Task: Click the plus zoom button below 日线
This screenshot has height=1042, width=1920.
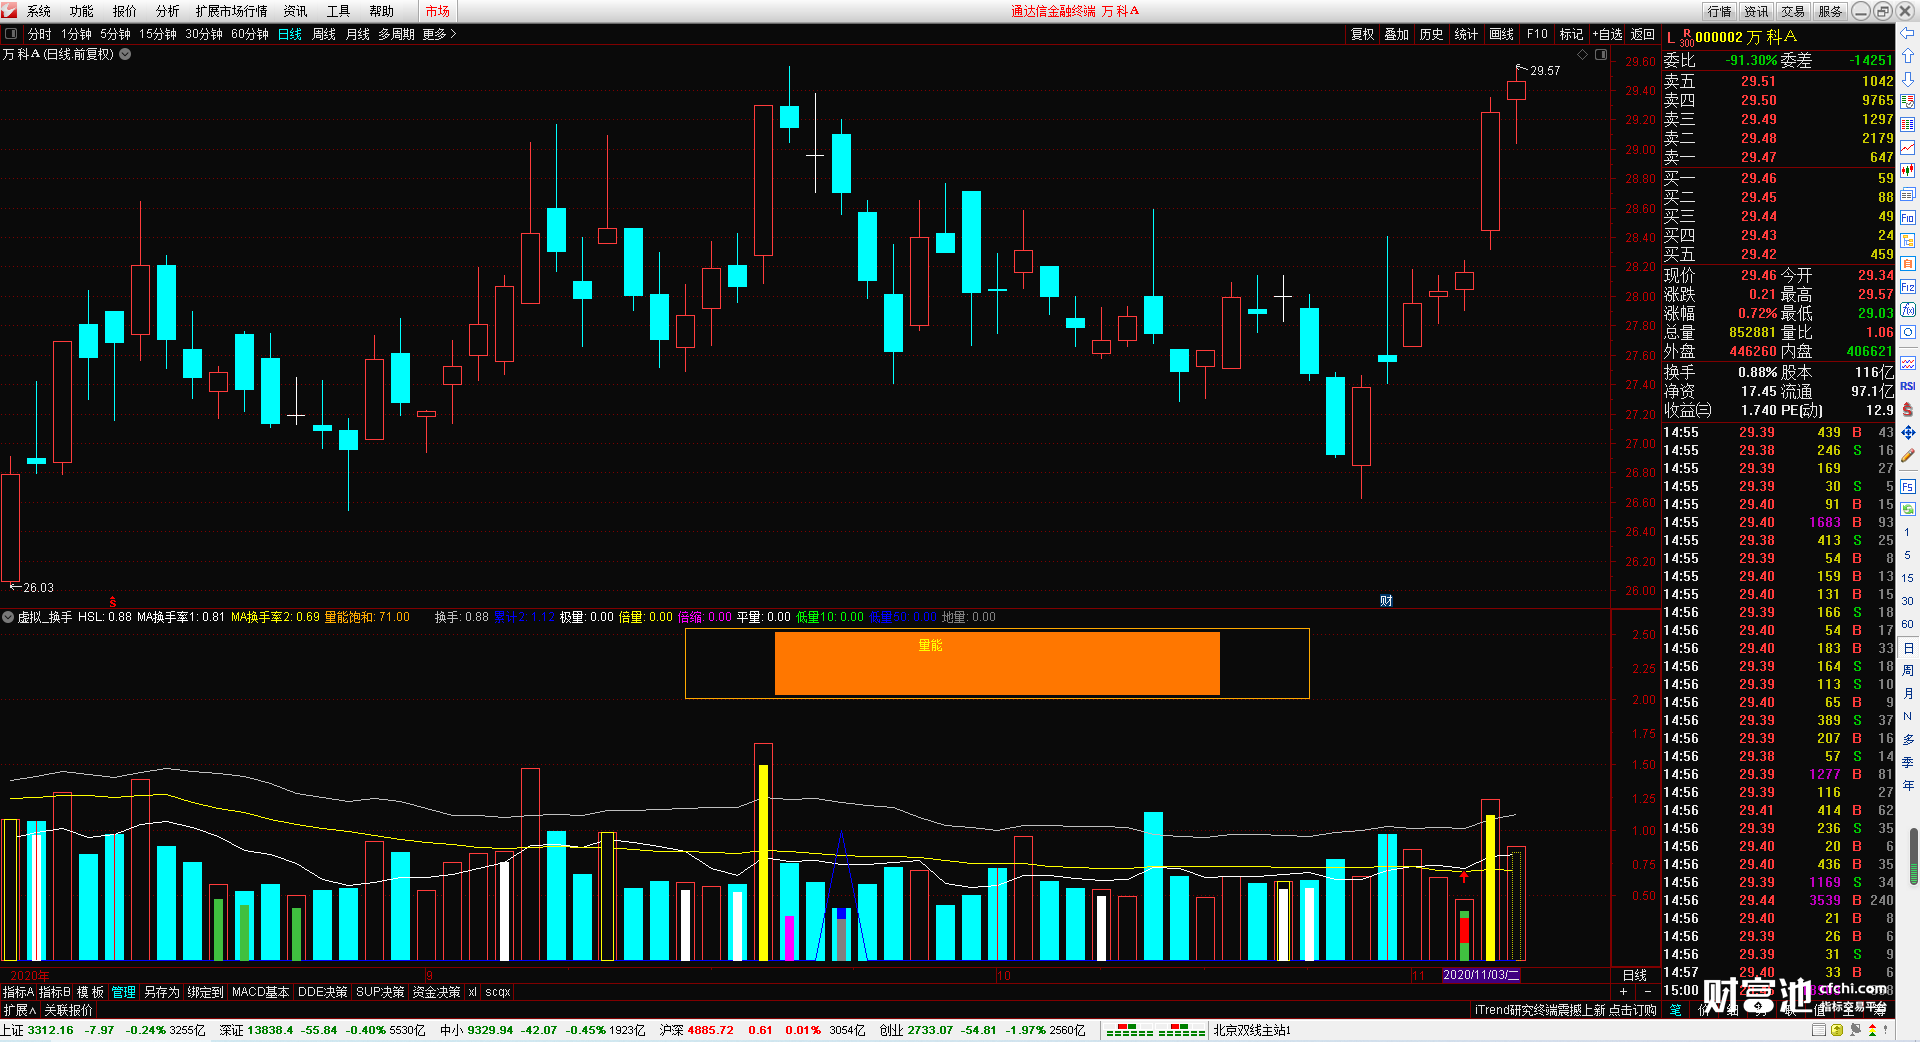Action: pos(1623,991)
